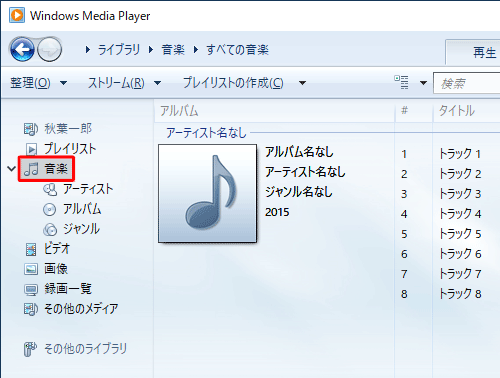Screen dimensions: 500x378
Task: Click the アーティスト people icon
Action: tap(50, 189)
